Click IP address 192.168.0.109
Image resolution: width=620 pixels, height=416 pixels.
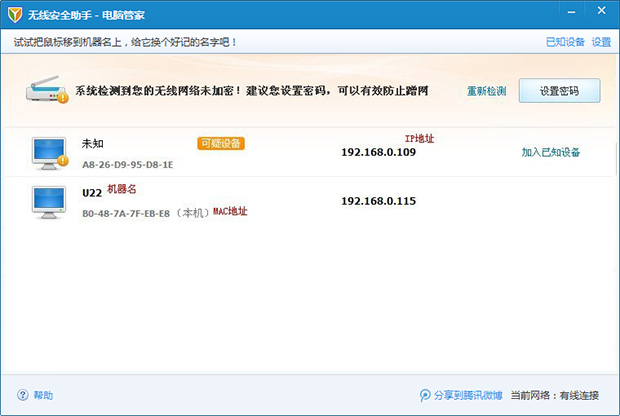coord(378,153)
